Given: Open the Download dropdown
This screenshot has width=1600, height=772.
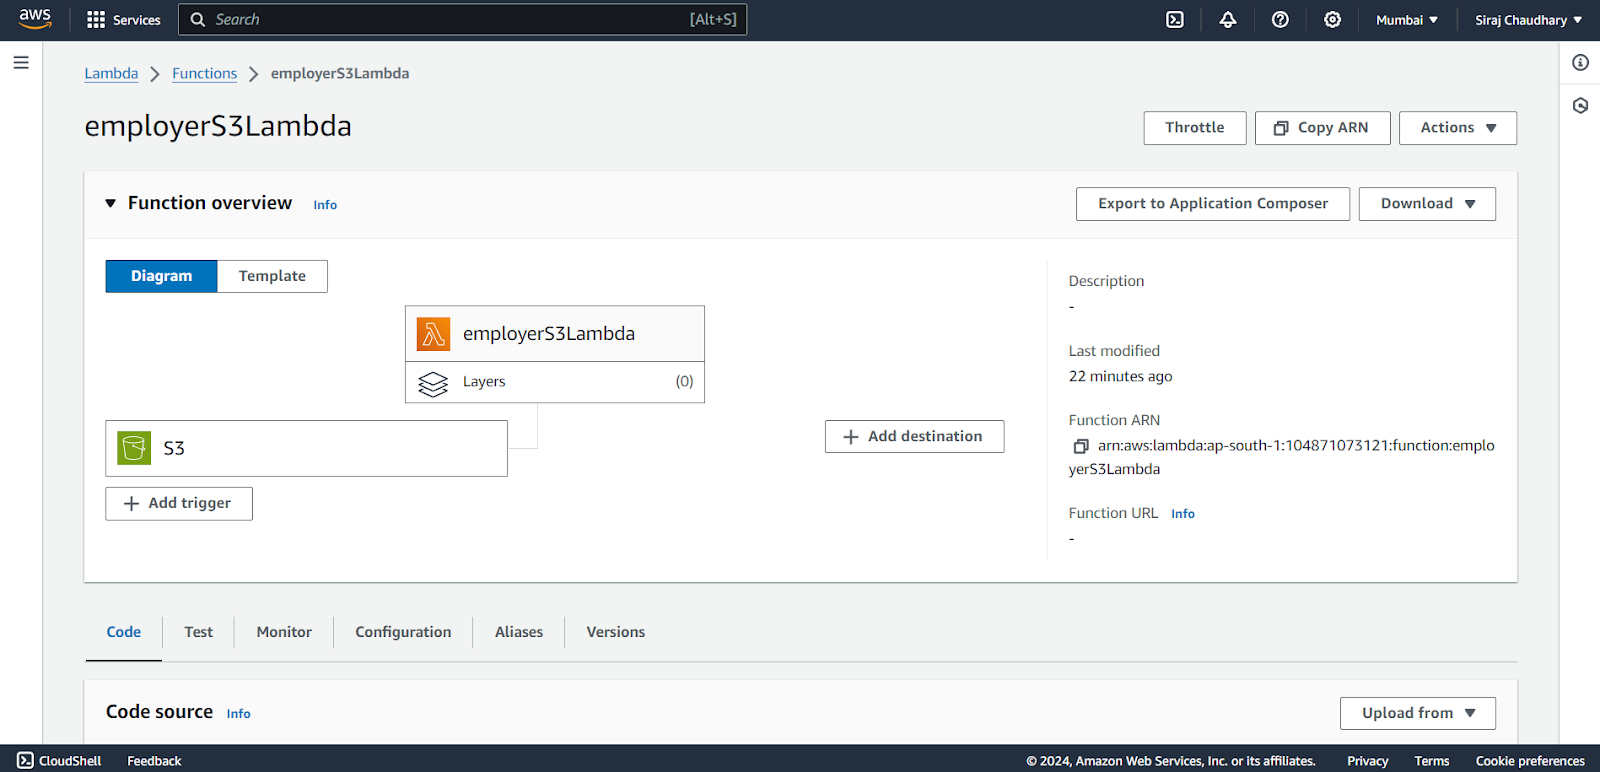Looking at the screenshot, I should [x=1427, y=204].
